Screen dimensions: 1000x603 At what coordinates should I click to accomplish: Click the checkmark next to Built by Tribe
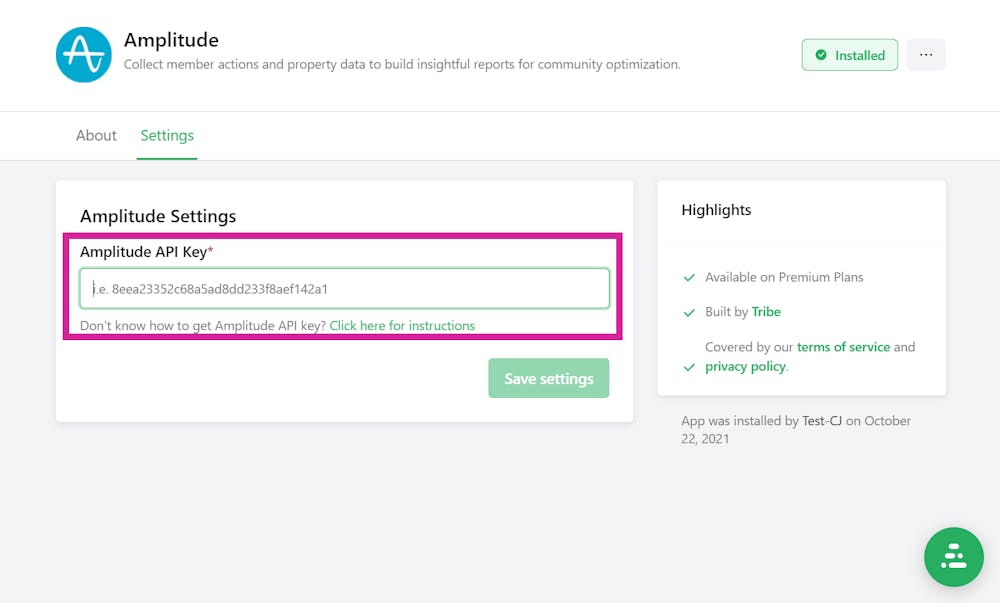coord(688,312)
